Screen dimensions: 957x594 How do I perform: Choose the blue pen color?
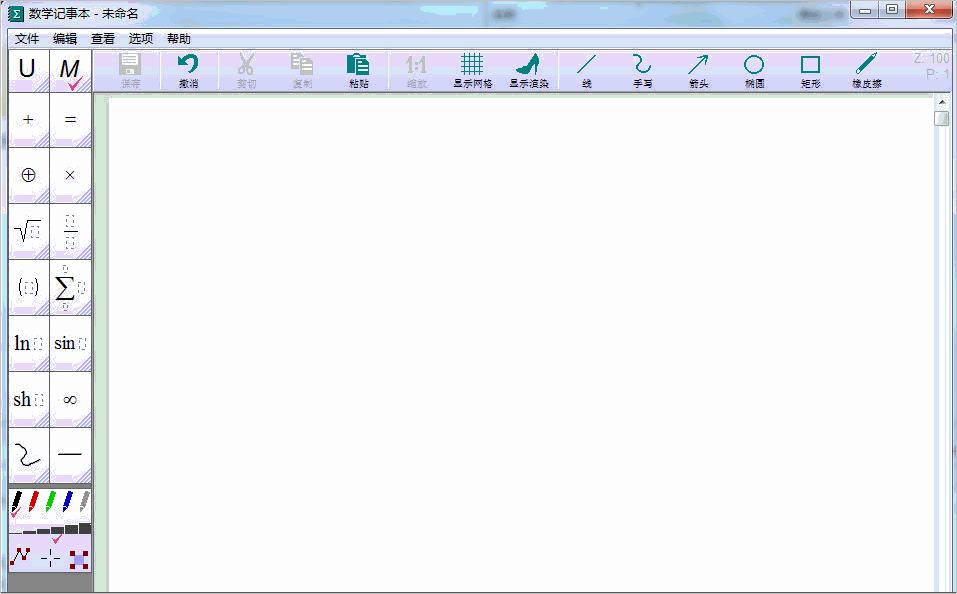click(68, 502)
